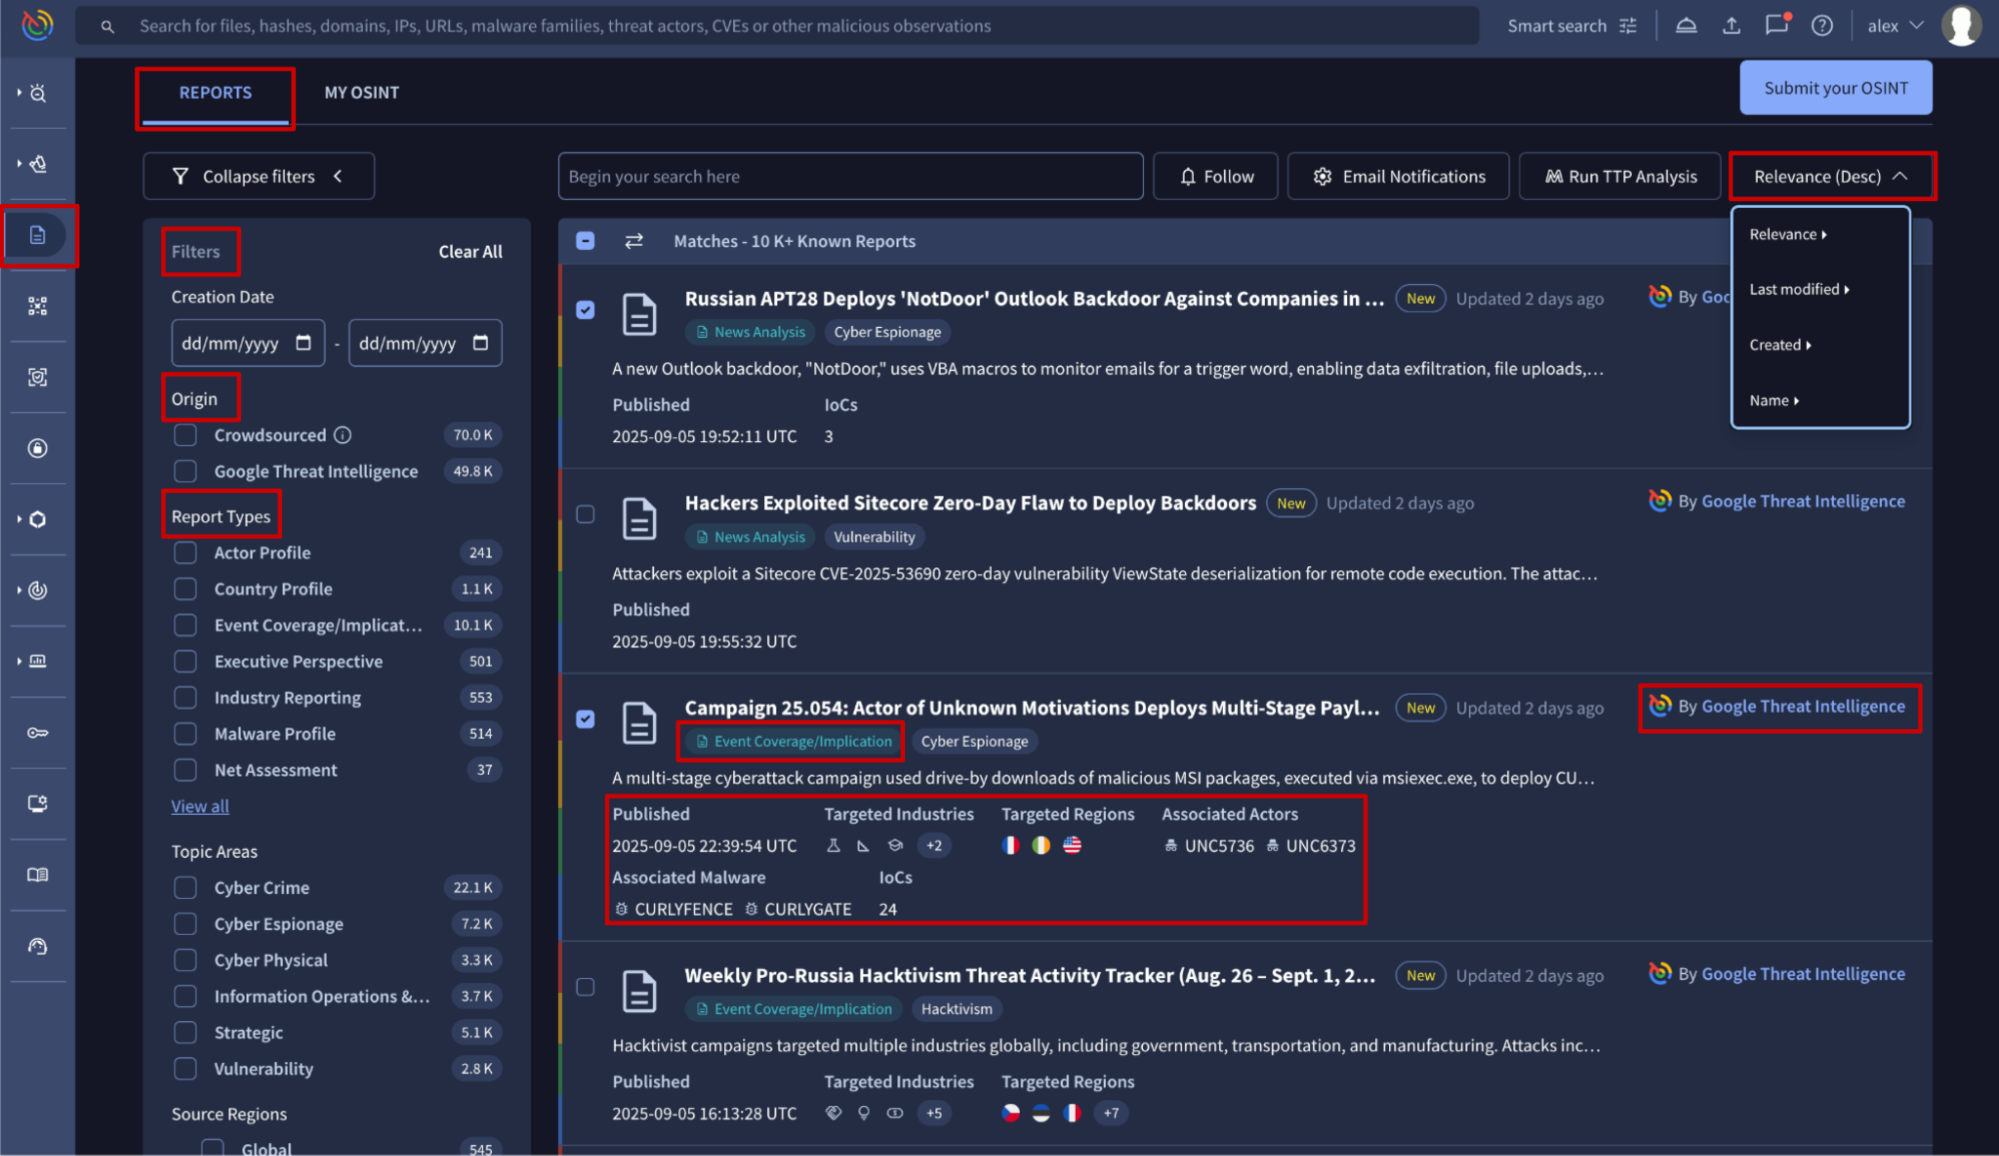Click the Run TTP Analysis button
1999x1156 pixels.
[1620, 177]
